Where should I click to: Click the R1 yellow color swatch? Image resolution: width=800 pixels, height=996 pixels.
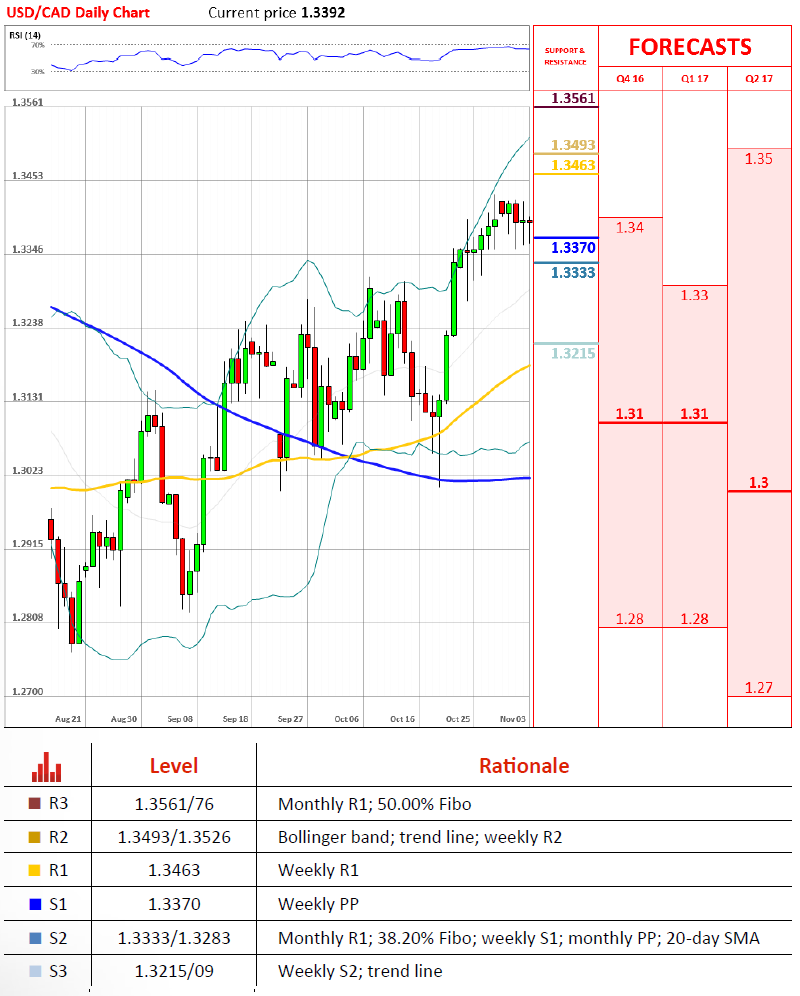pos(35,870)
